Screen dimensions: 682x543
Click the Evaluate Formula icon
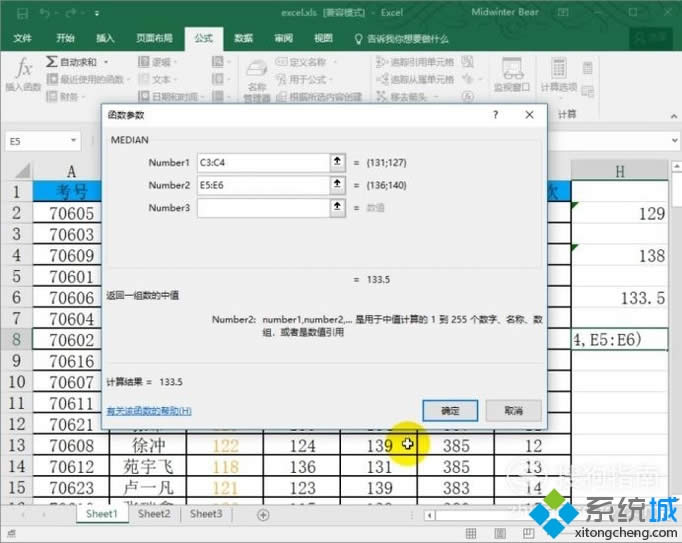468,96
